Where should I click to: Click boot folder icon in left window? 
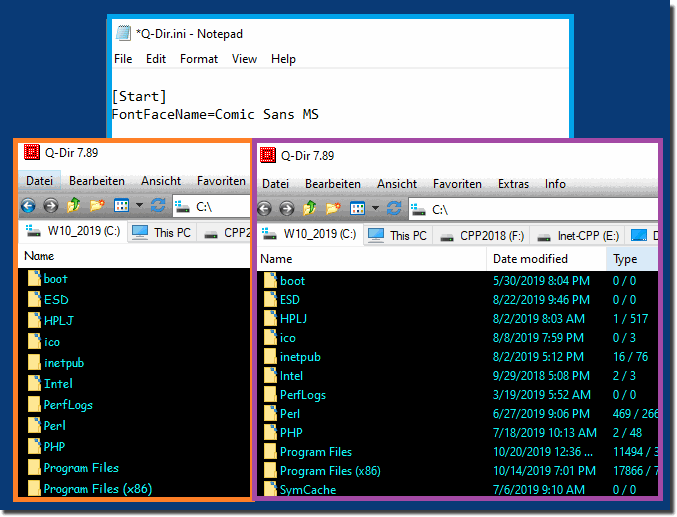34,279
